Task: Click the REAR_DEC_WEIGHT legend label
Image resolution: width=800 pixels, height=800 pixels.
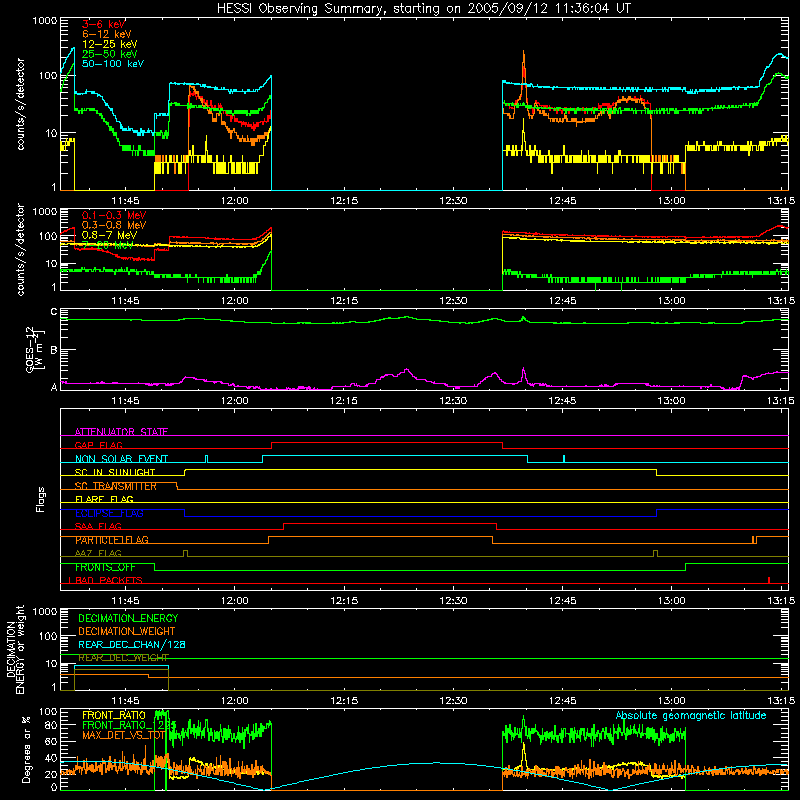Action: [x=123, y=658]
